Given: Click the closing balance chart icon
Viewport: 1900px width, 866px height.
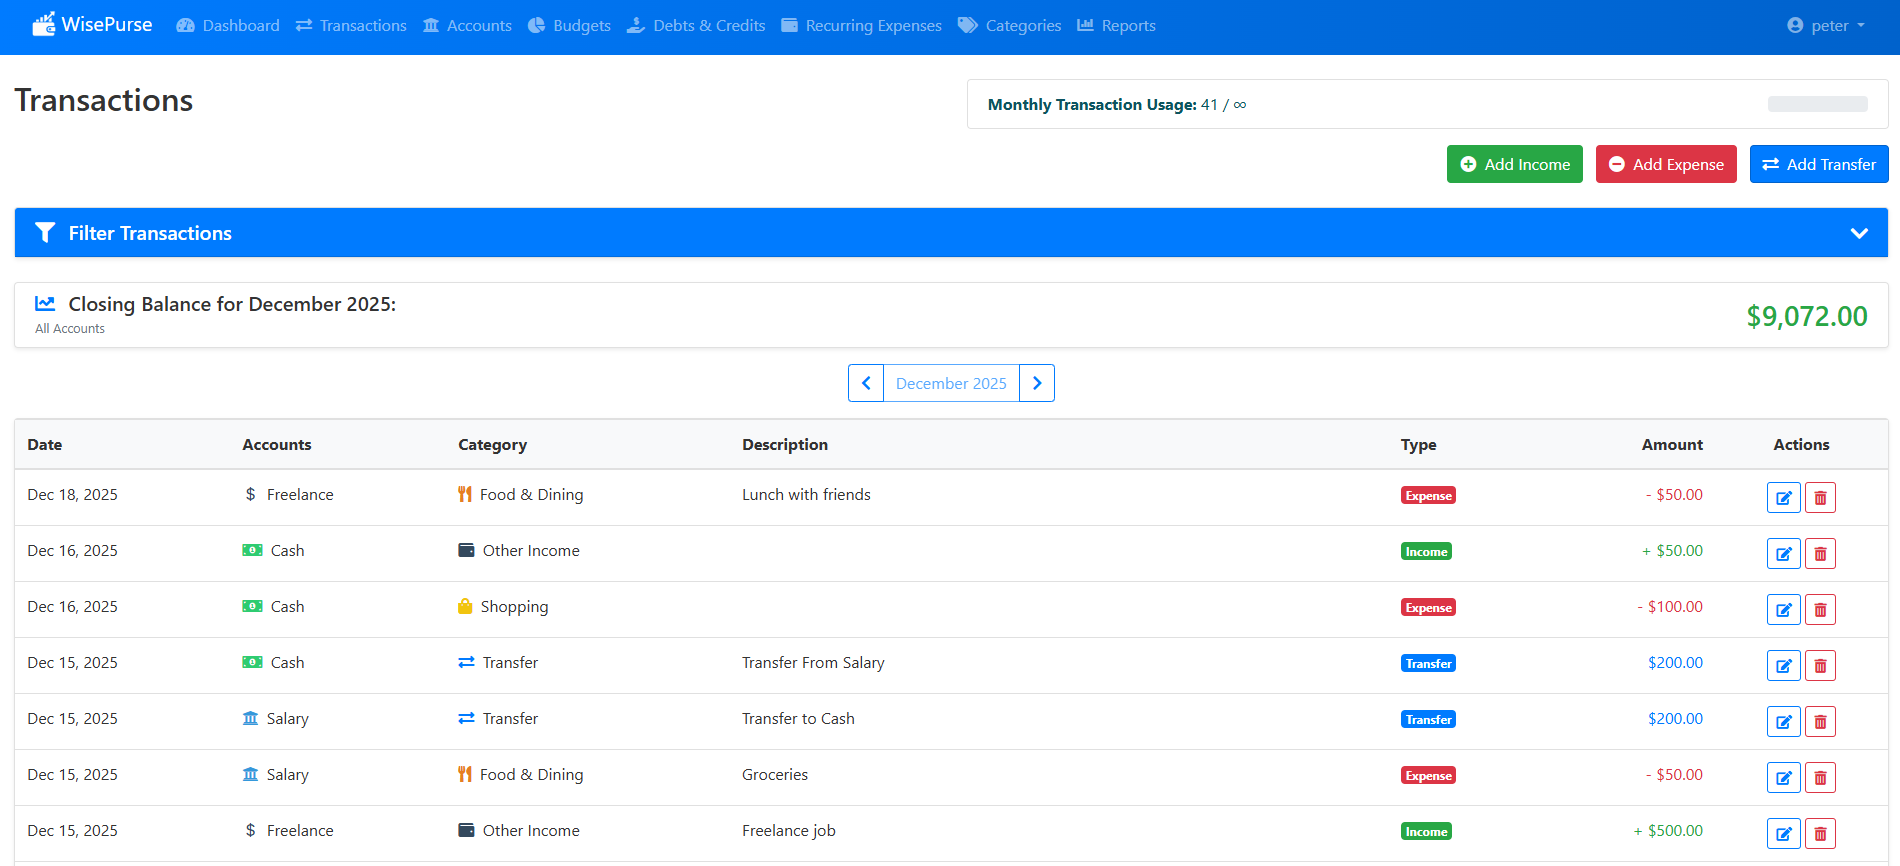Looking at the screenshot, I should tap(45, 303).
